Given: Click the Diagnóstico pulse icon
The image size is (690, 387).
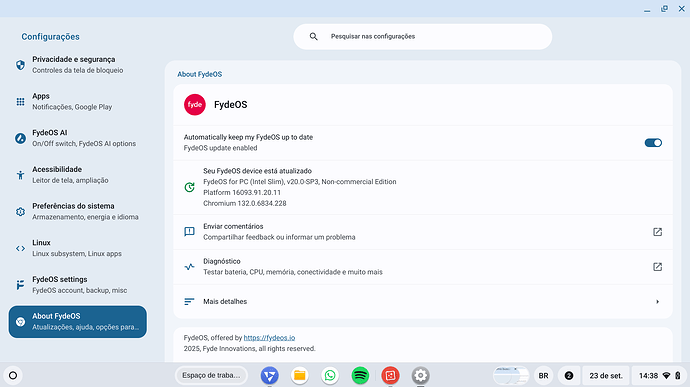Looking at the screenshot, I should (x=189, y=267).
